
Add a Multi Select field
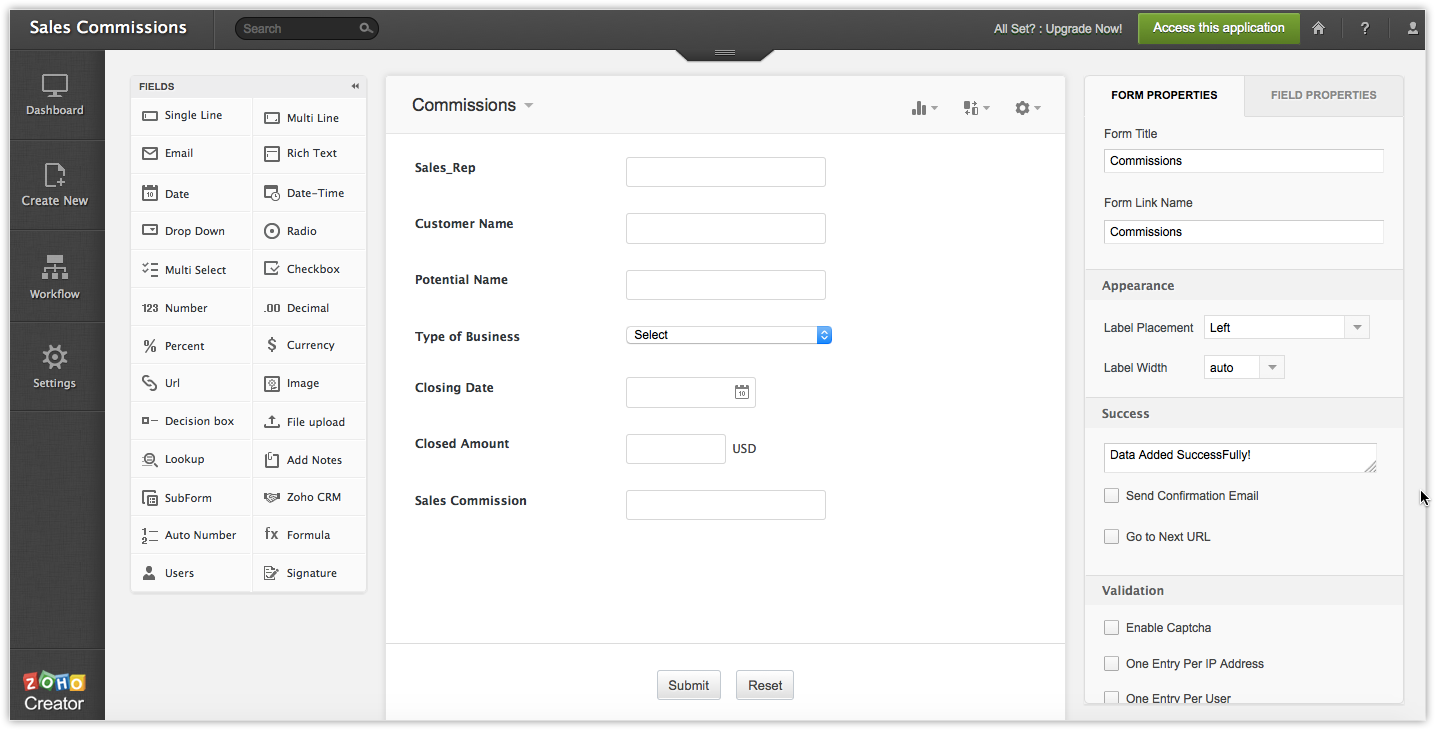tap(191, 269)
